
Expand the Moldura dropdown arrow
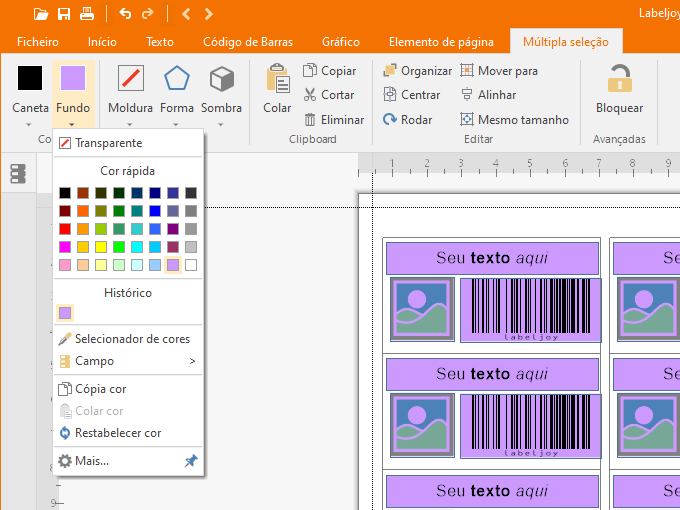(130, 125)
